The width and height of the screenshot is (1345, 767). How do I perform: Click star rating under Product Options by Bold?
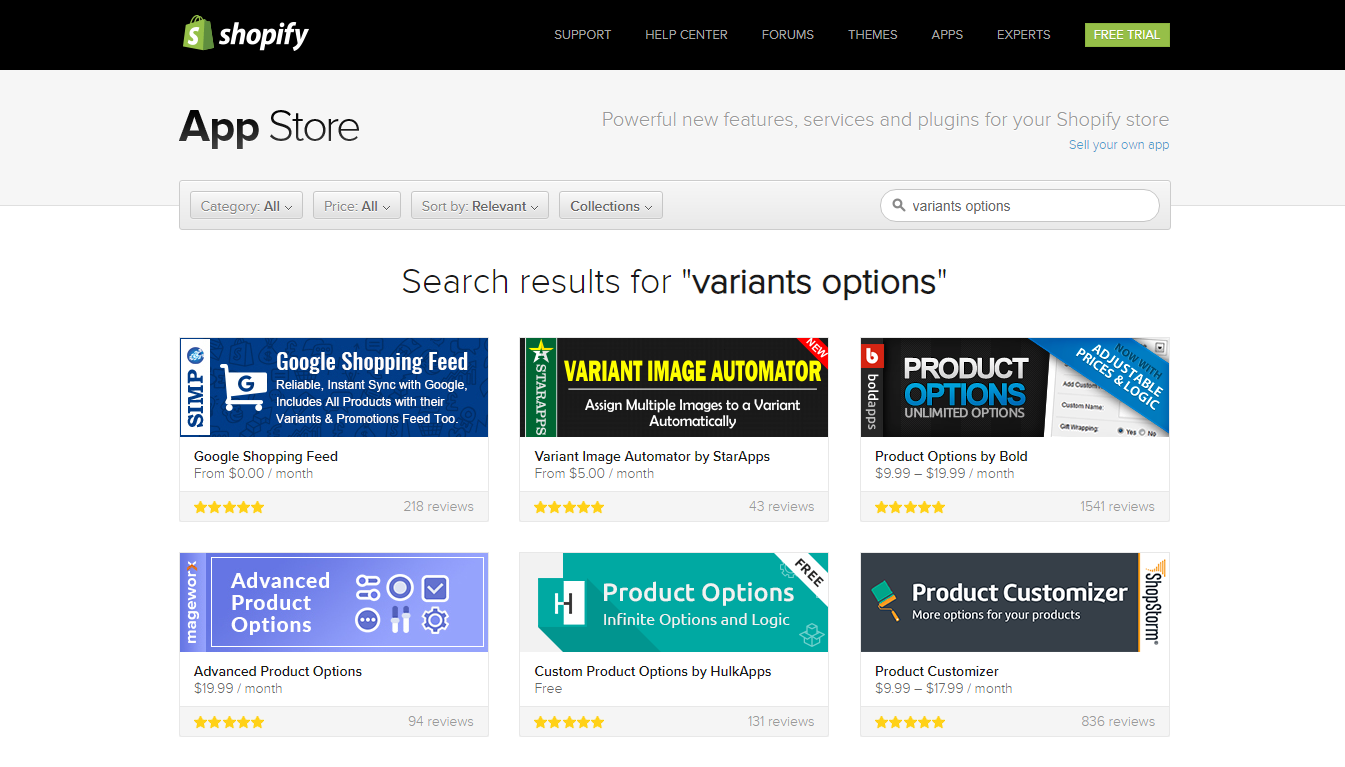910,507
